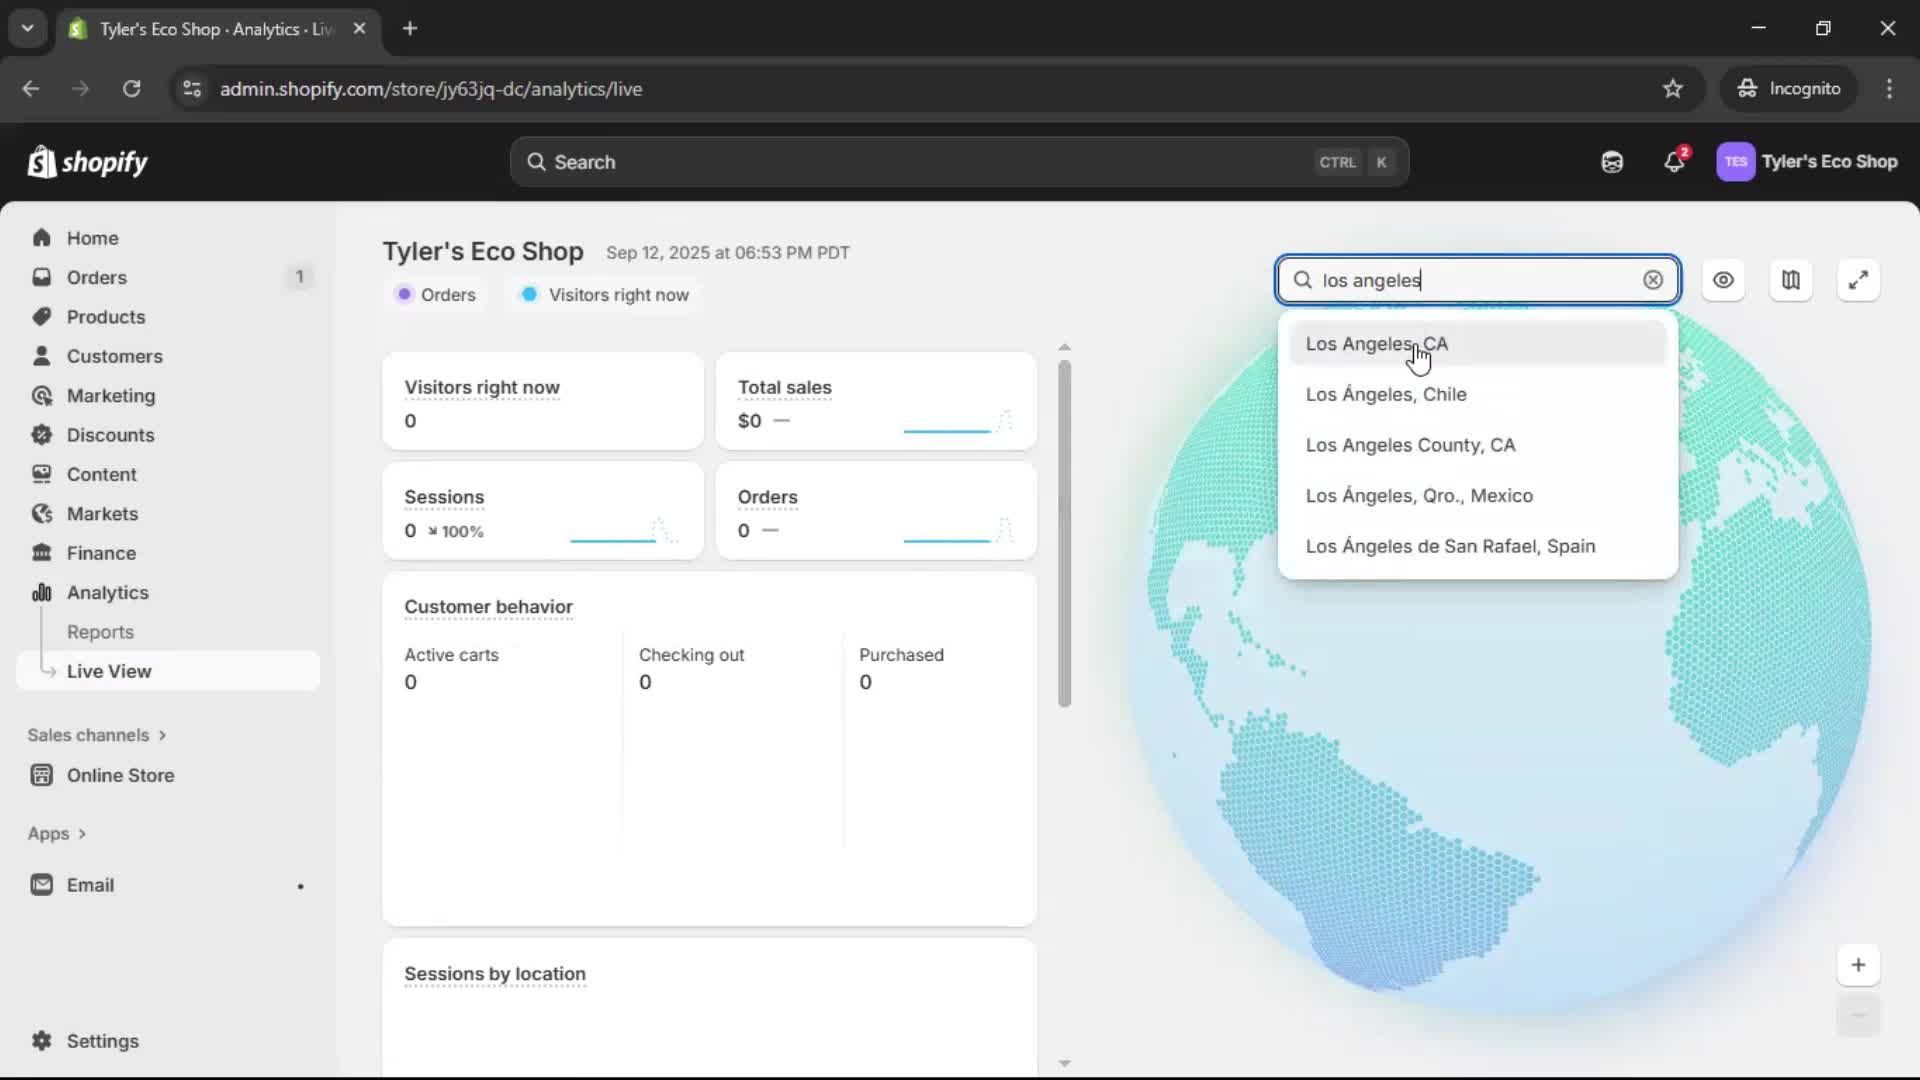This screenshot has width=1920, height=1080.
Task: Toggle the Orders metric pill above the dashboard
Action: [x=437, y=294]
